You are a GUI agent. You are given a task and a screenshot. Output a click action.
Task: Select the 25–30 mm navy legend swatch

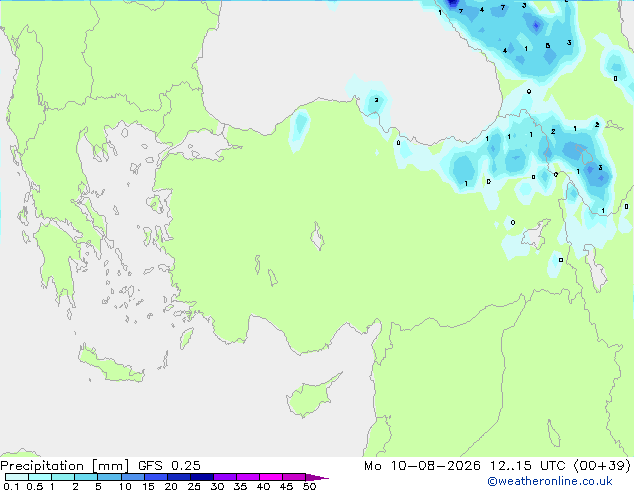tap(201, 477)
